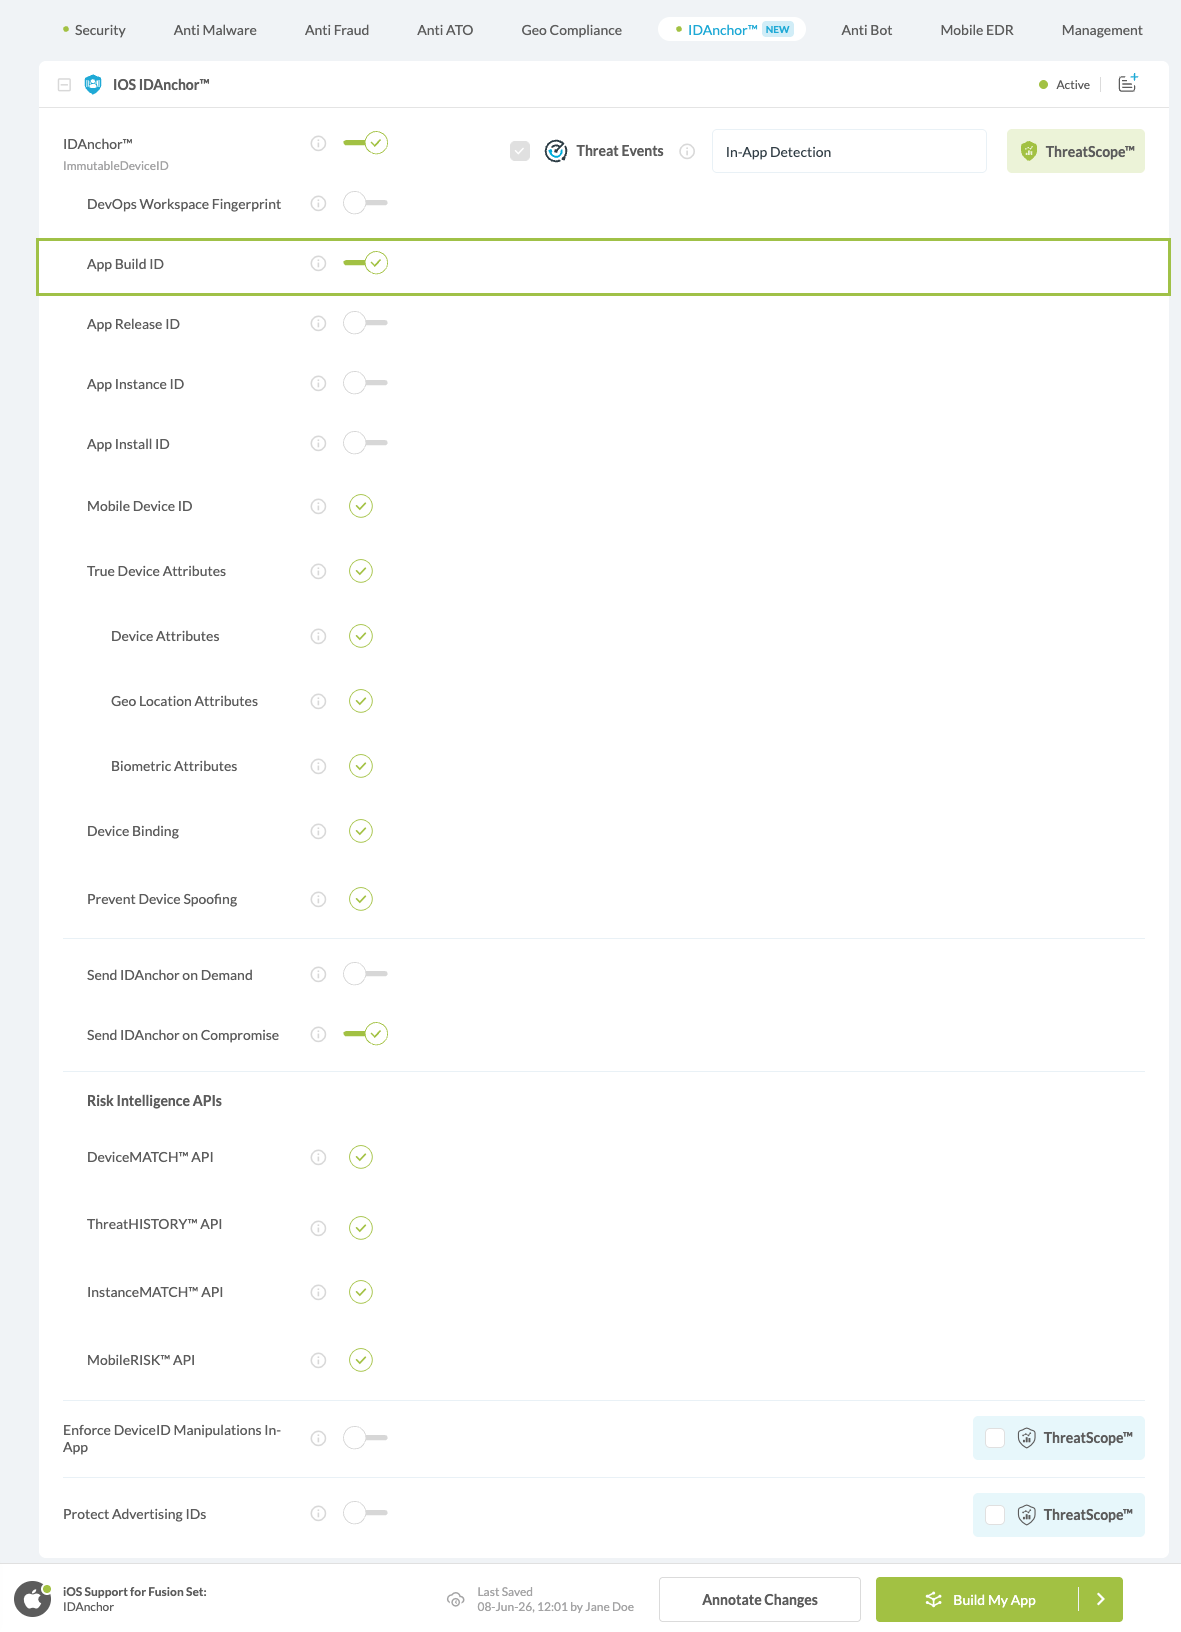Expand Build My App arrow options
This screenshot has width=1181, height=1632.
(1101, 1599)
